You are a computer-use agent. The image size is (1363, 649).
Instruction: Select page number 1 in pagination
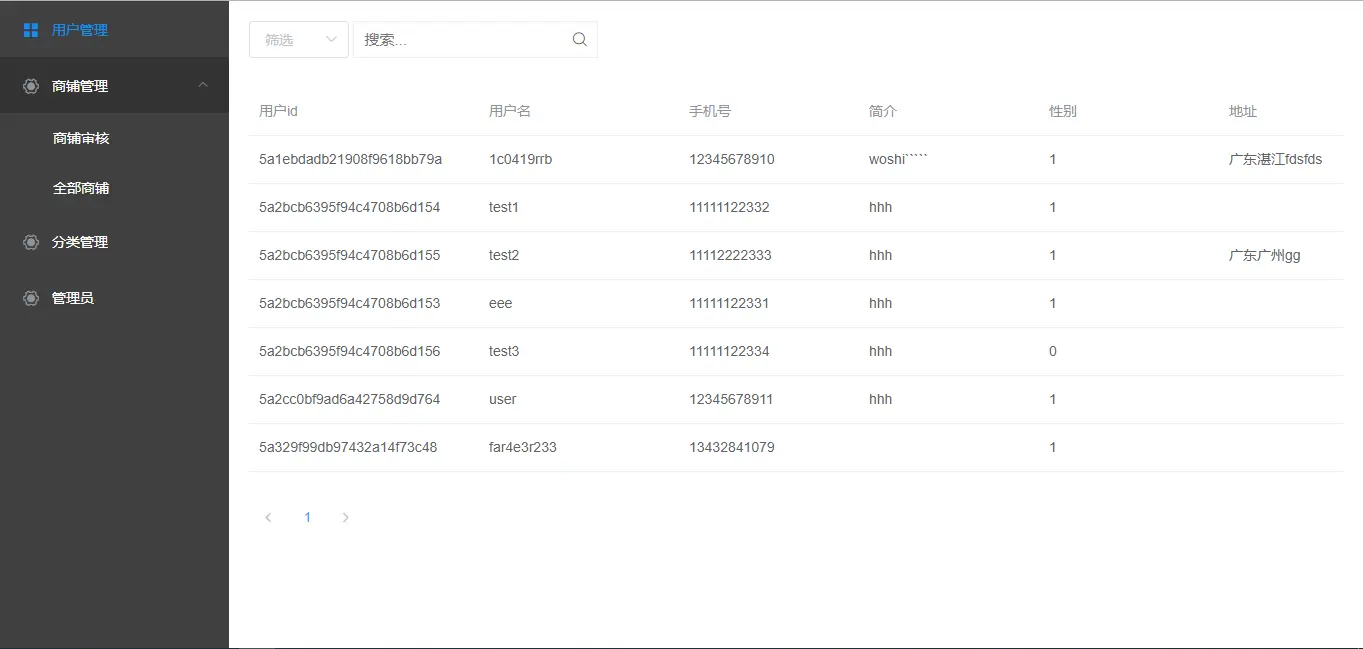[307, 517]
